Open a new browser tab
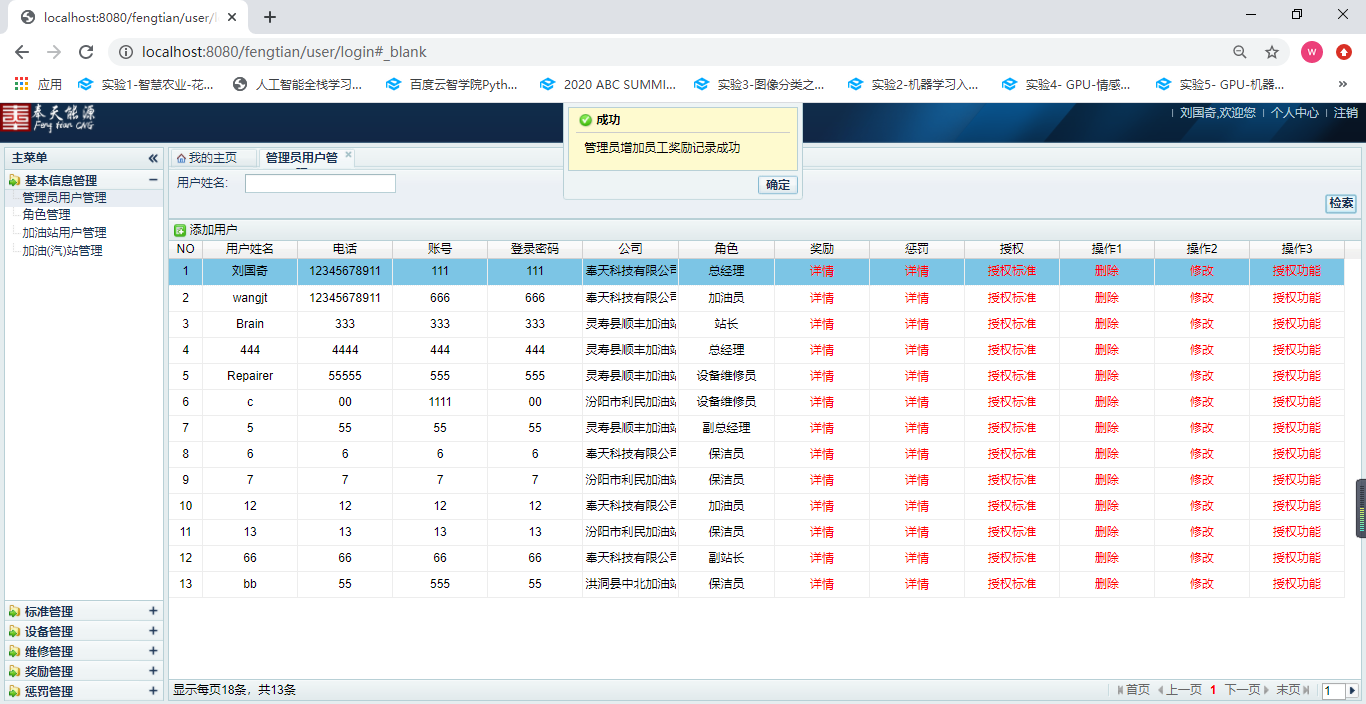Image resolution: width=1366 pixels, height=704 pixels. tap(270, 17)
